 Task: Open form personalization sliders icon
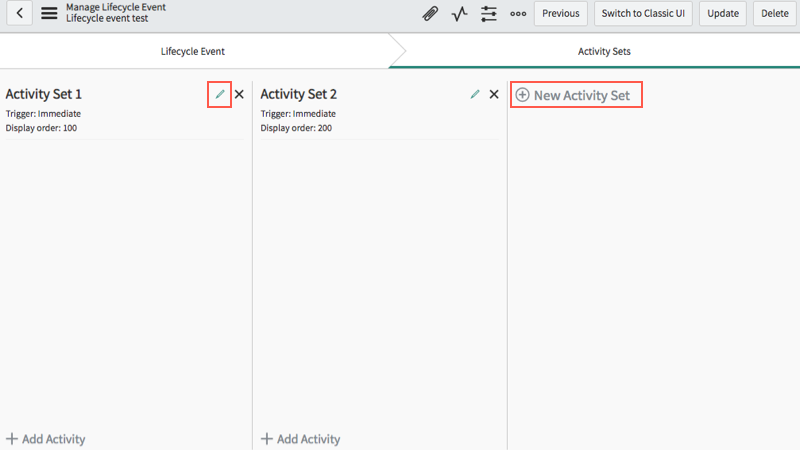click(x=488, y=14)
